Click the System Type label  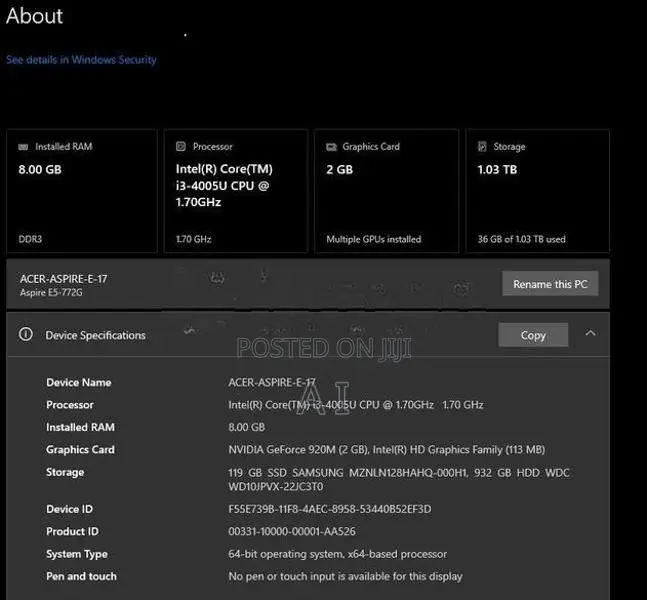[x=77, y=554]
